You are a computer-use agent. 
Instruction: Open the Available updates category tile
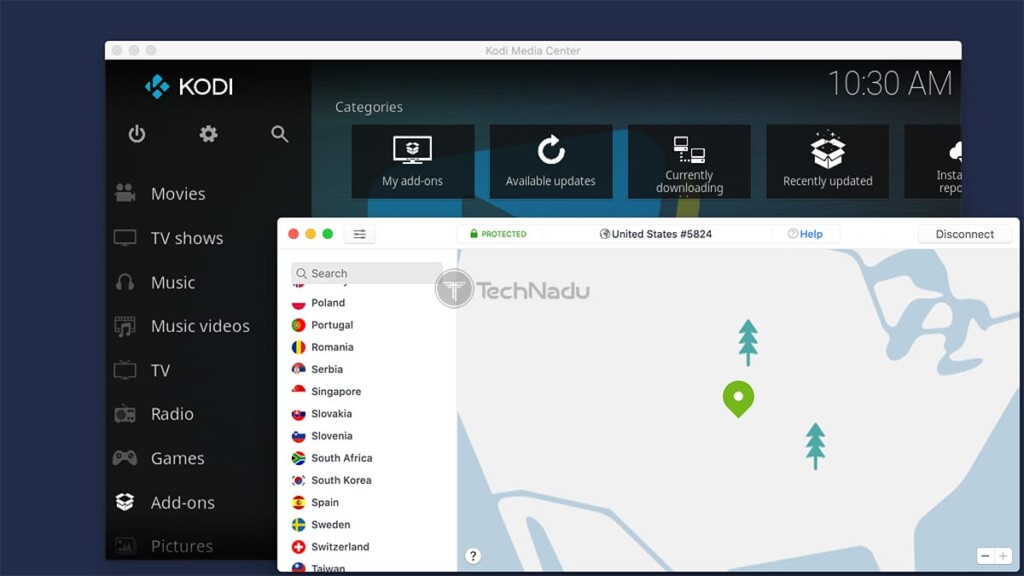click(551, 161)
